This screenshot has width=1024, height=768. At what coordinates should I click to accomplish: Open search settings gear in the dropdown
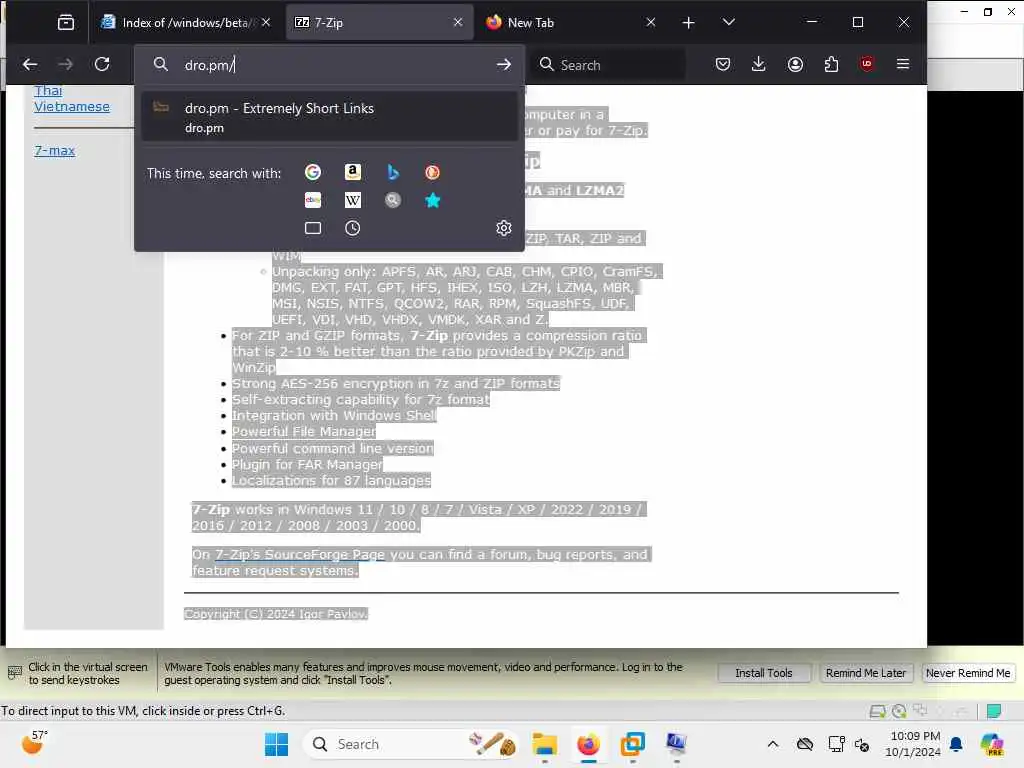click(504, 228)
